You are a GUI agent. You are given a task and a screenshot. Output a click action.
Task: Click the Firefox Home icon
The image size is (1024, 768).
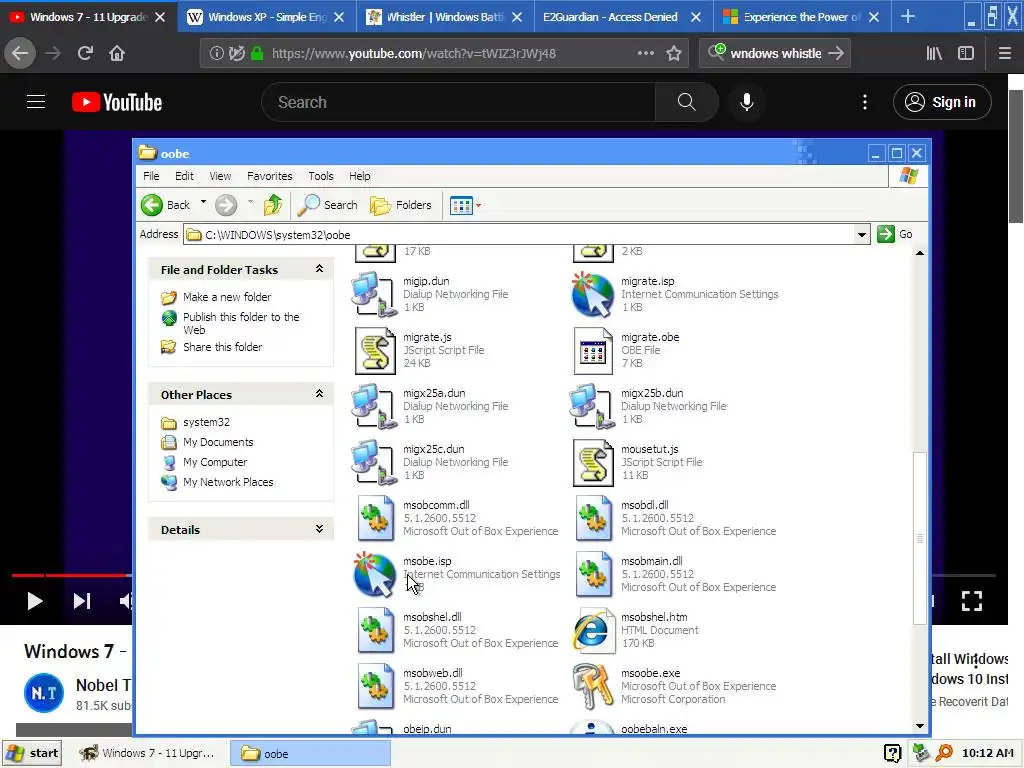pos(117,54)
